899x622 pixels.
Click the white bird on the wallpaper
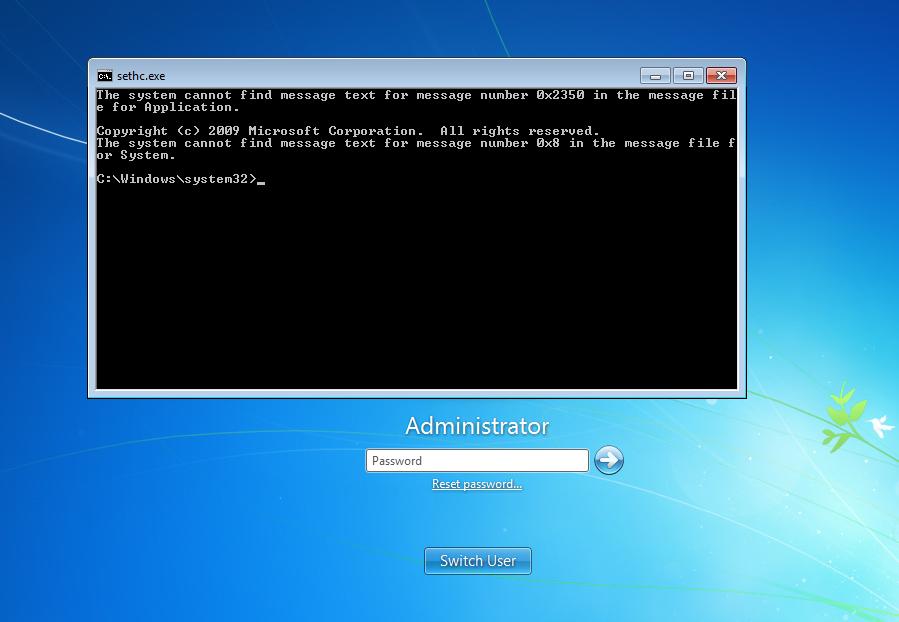coord(881,424)
